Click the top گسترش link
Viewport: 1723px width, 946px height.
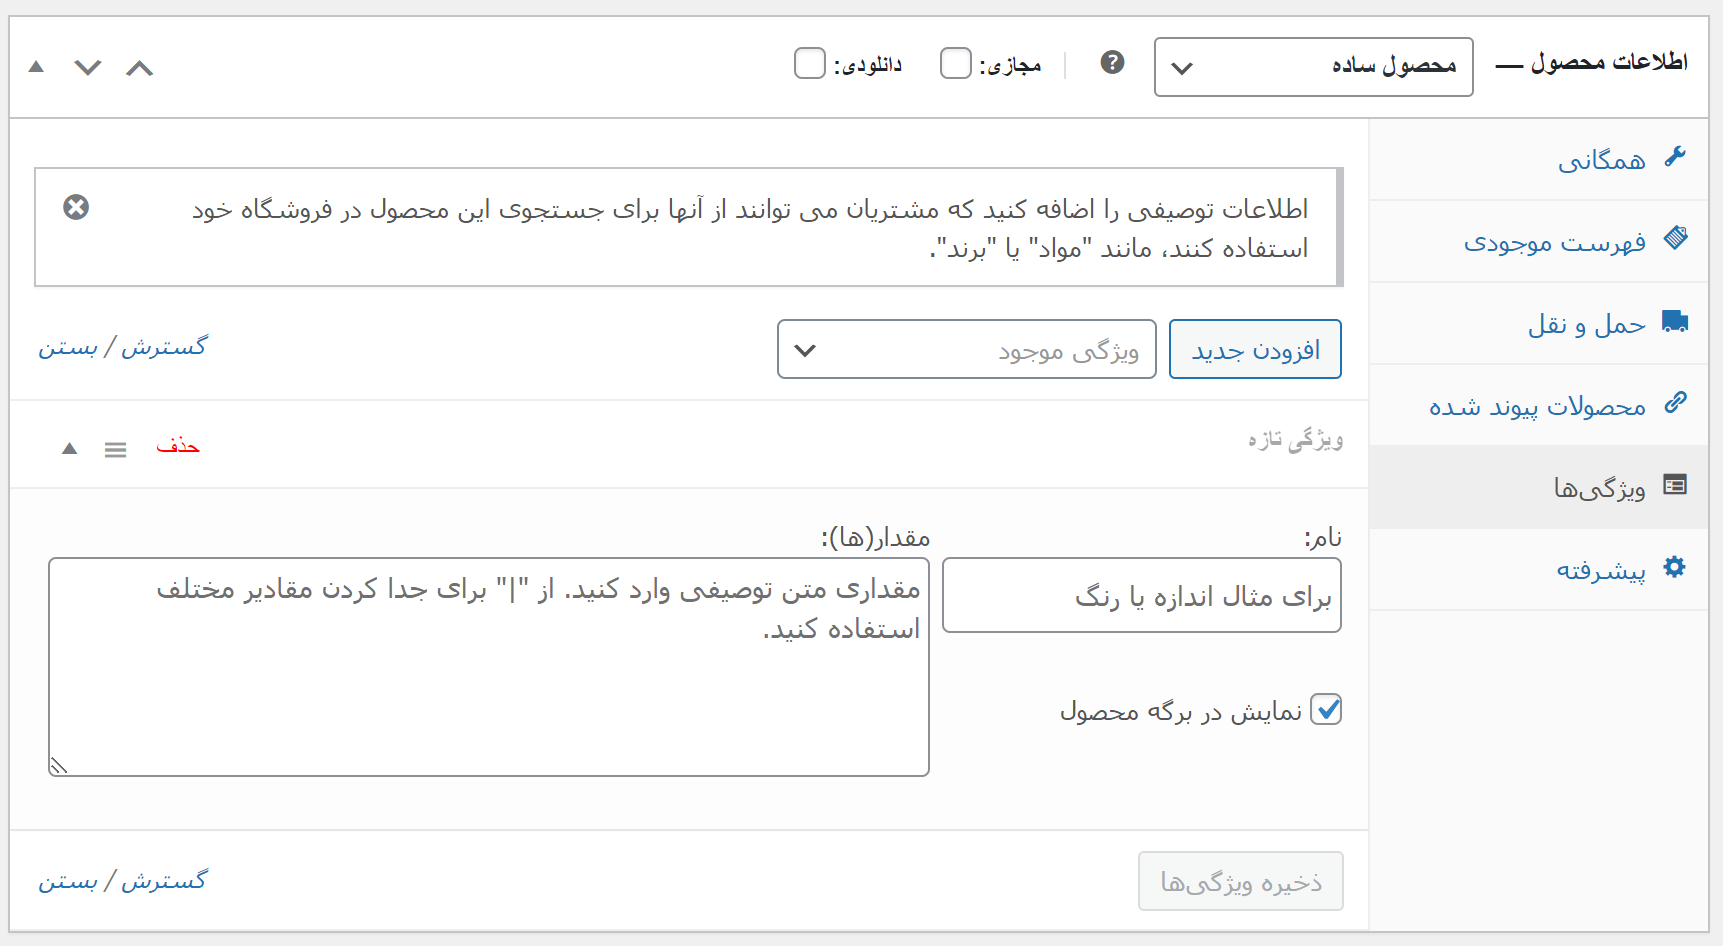click(164, 347)
